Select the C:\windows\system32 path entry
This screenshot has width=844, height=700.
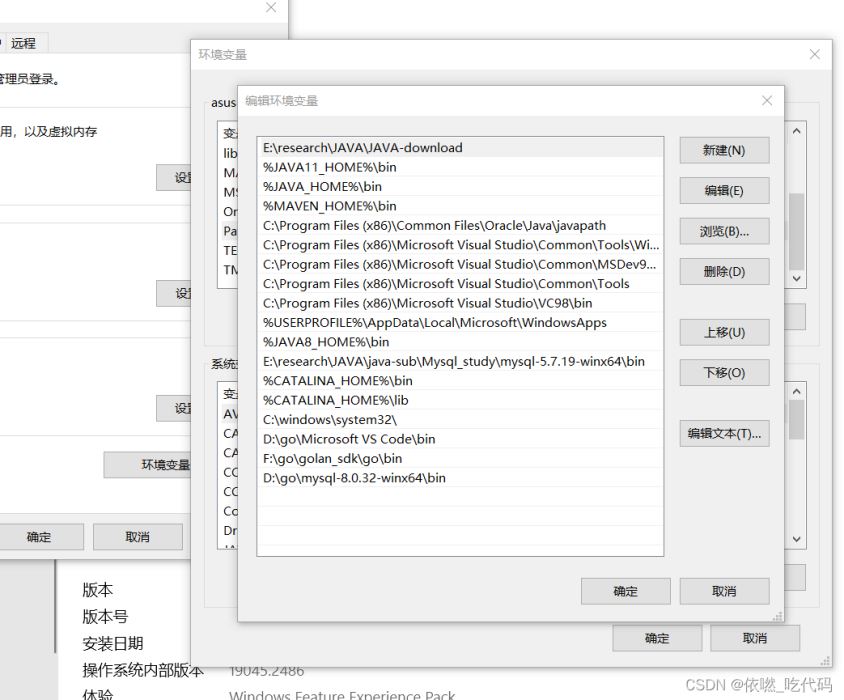pos(400,420)
